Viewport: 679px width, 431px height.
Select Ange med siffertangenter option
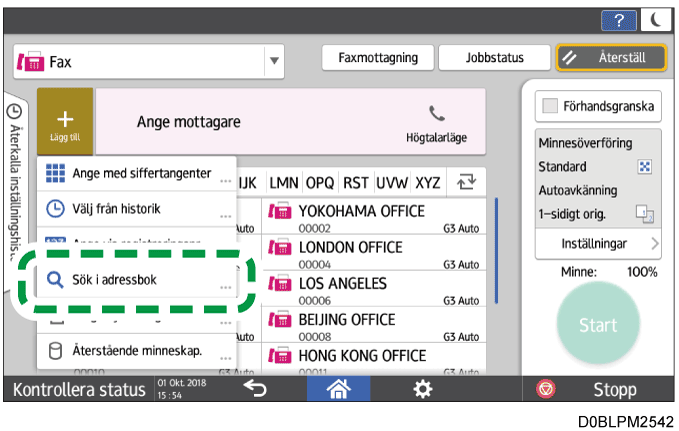135,174
